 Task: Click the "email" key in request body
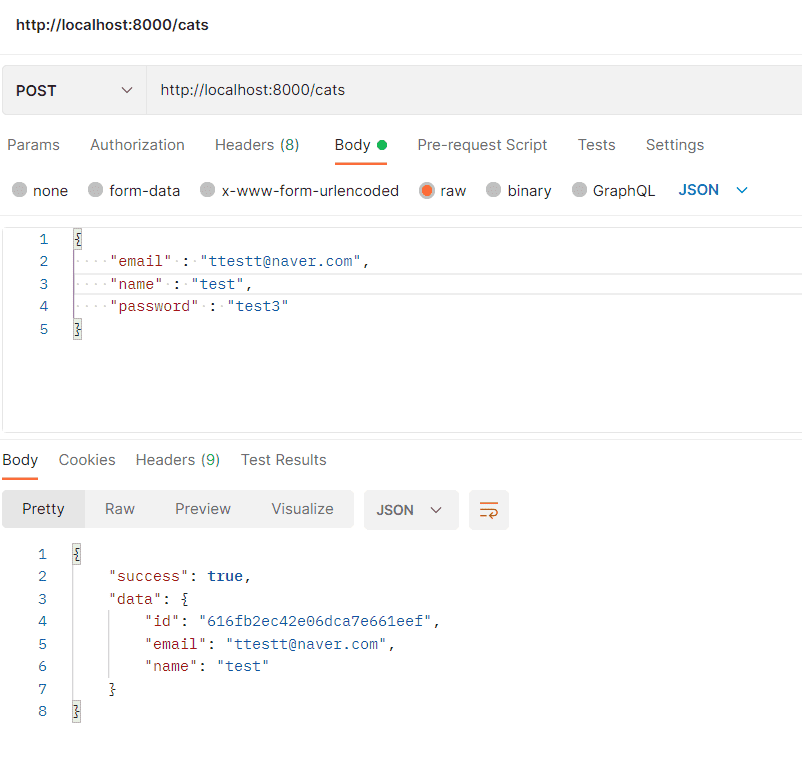click(141, 261)
